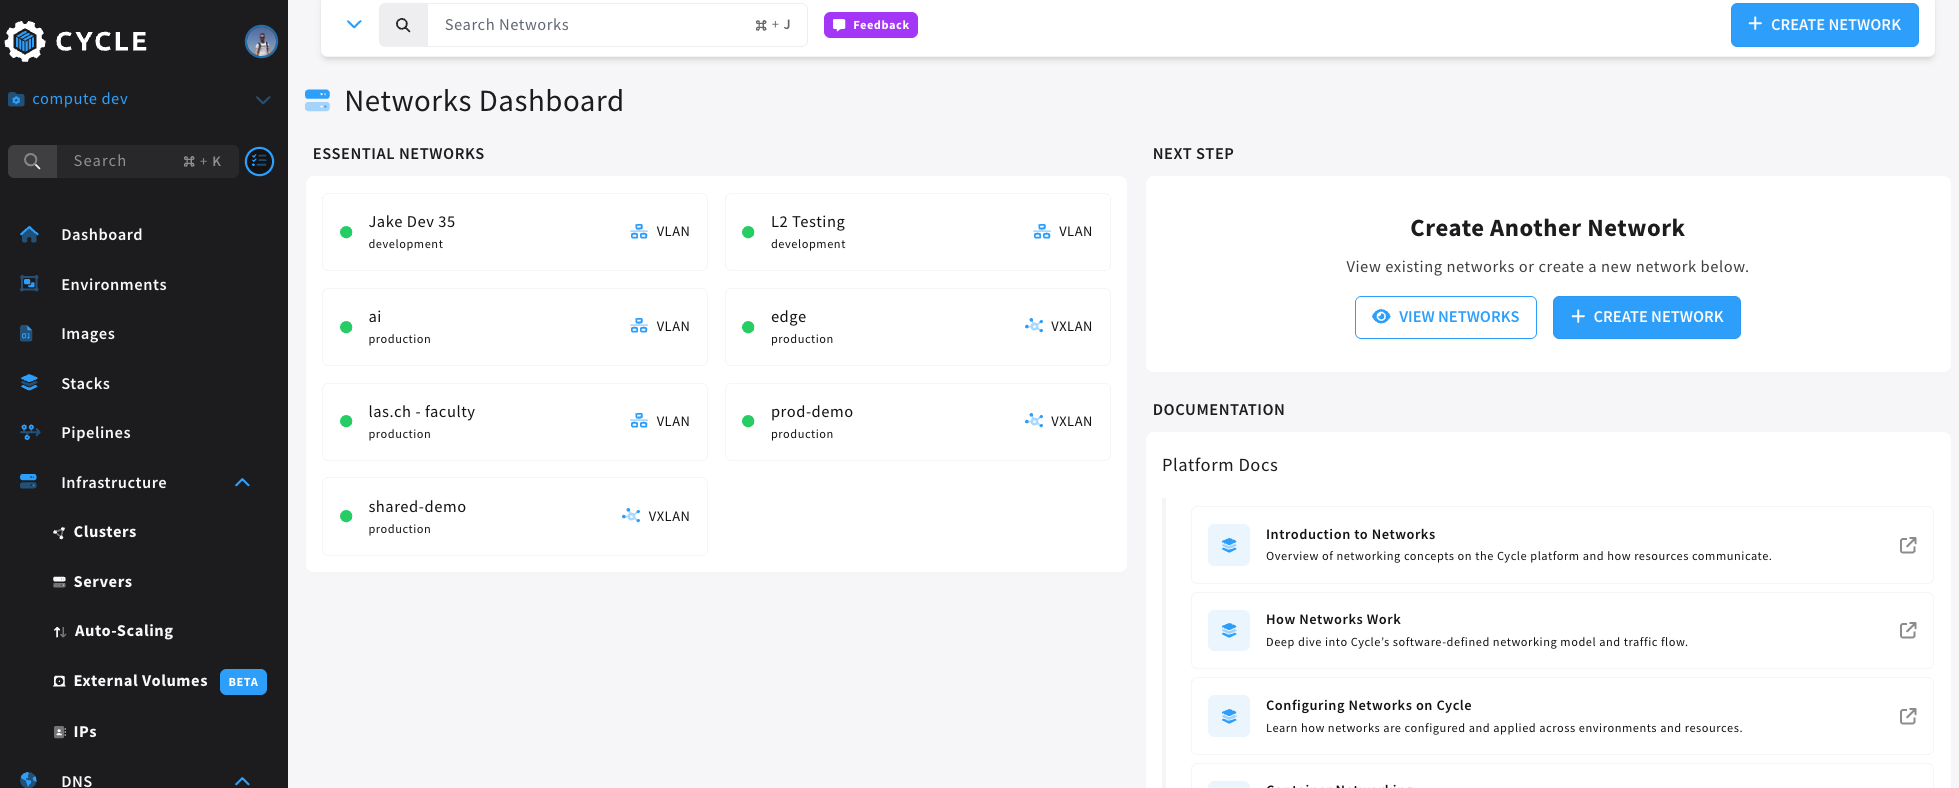Open IPs under Infrastructure
1959x788 pixels.
coord(85,732)
